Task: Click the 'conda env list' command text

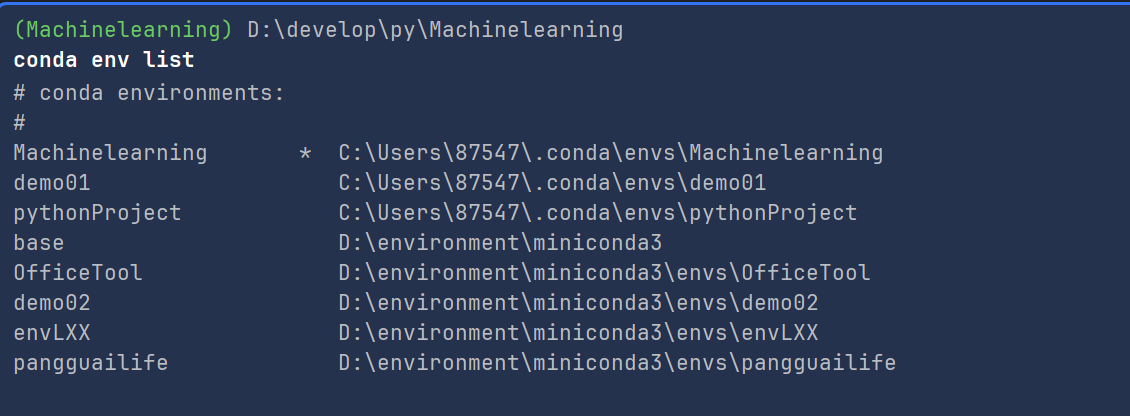Action: (104, 60)
